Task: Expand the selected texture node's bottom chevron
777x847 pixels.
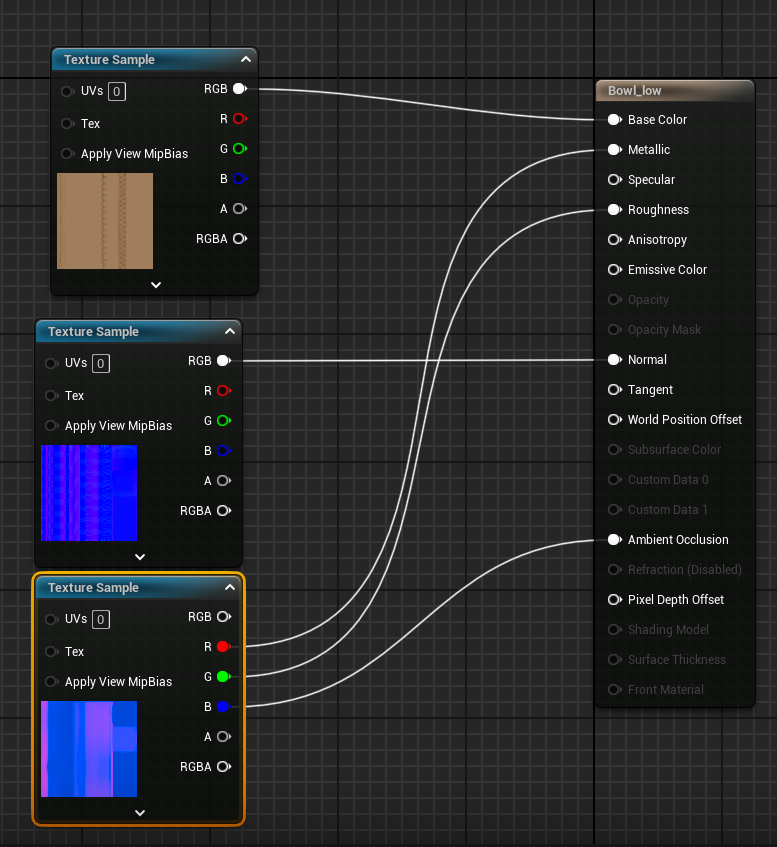Action: [x=140, y=813]
